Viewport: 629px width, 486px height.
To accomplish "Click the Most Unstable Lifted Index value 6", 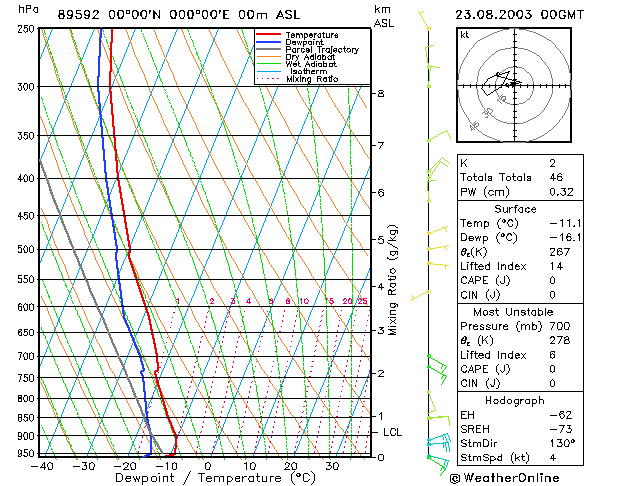I will tap(553, 355).
